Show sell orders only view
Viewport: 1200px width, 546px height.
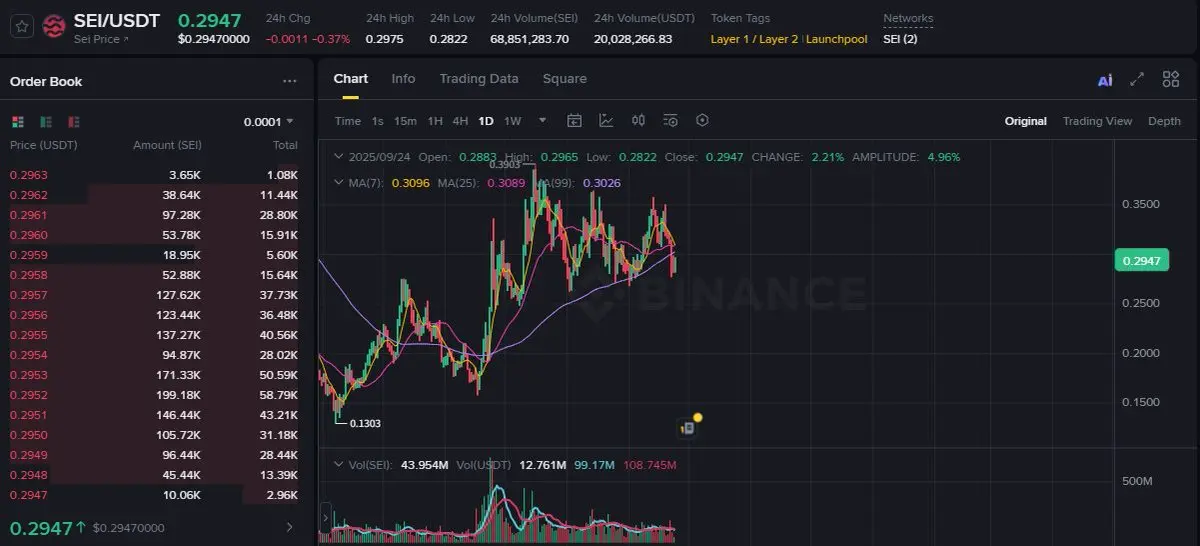[x=74, y=122]
